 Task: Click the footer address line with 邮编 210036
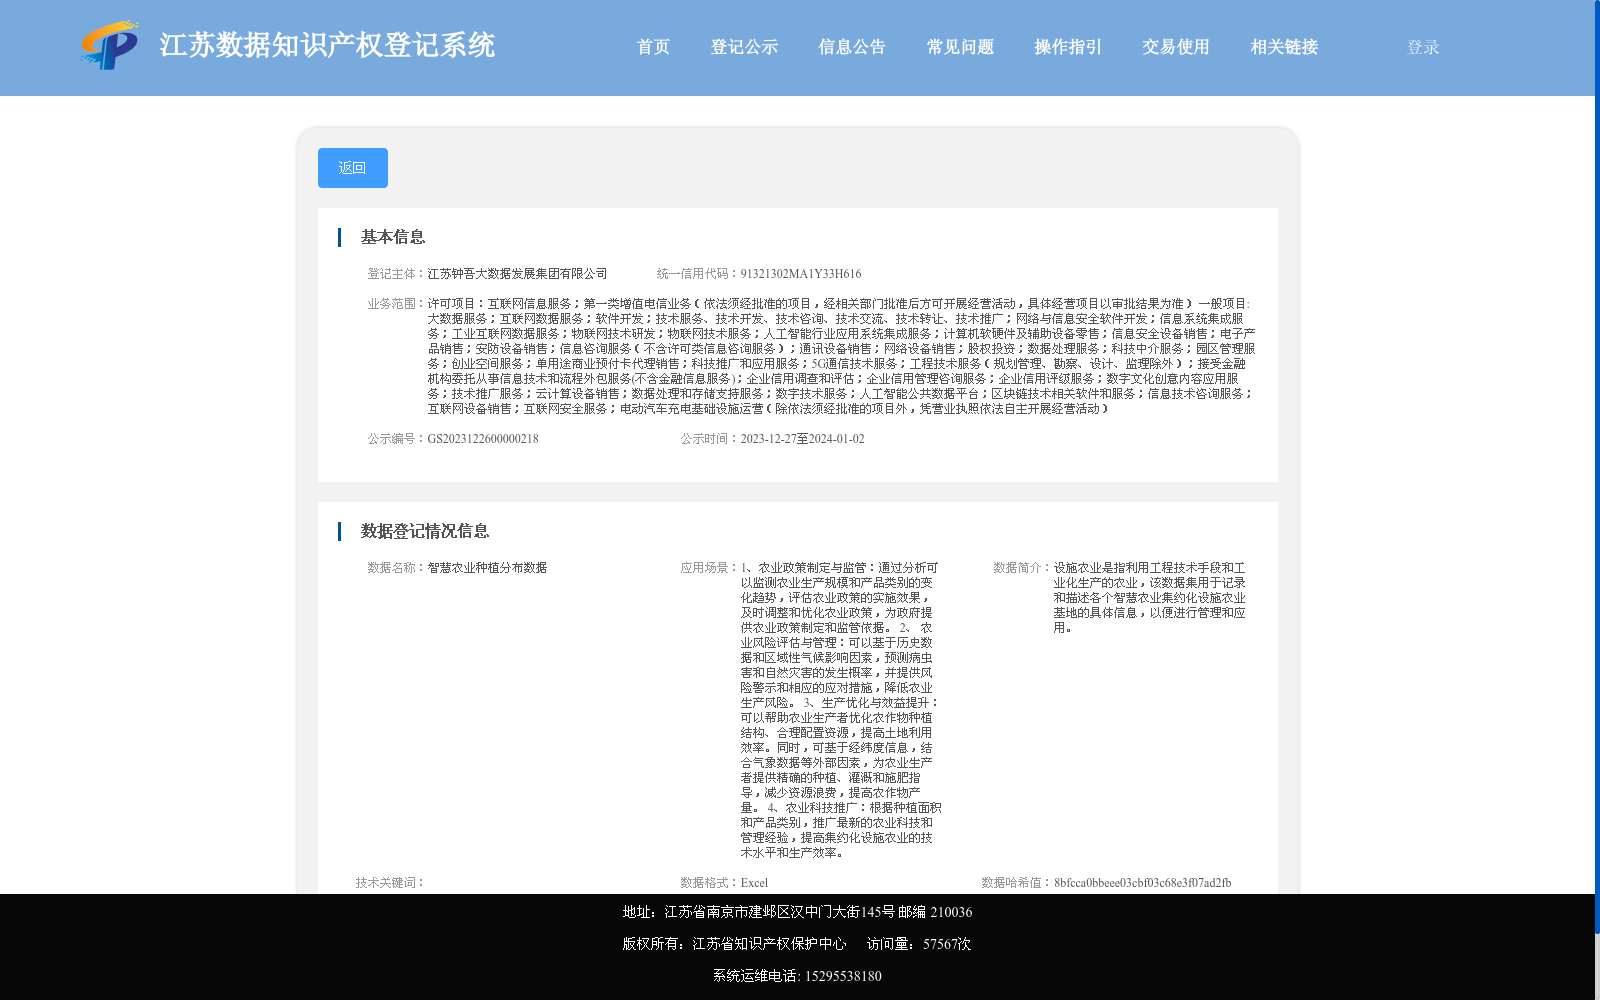point(797,912)
